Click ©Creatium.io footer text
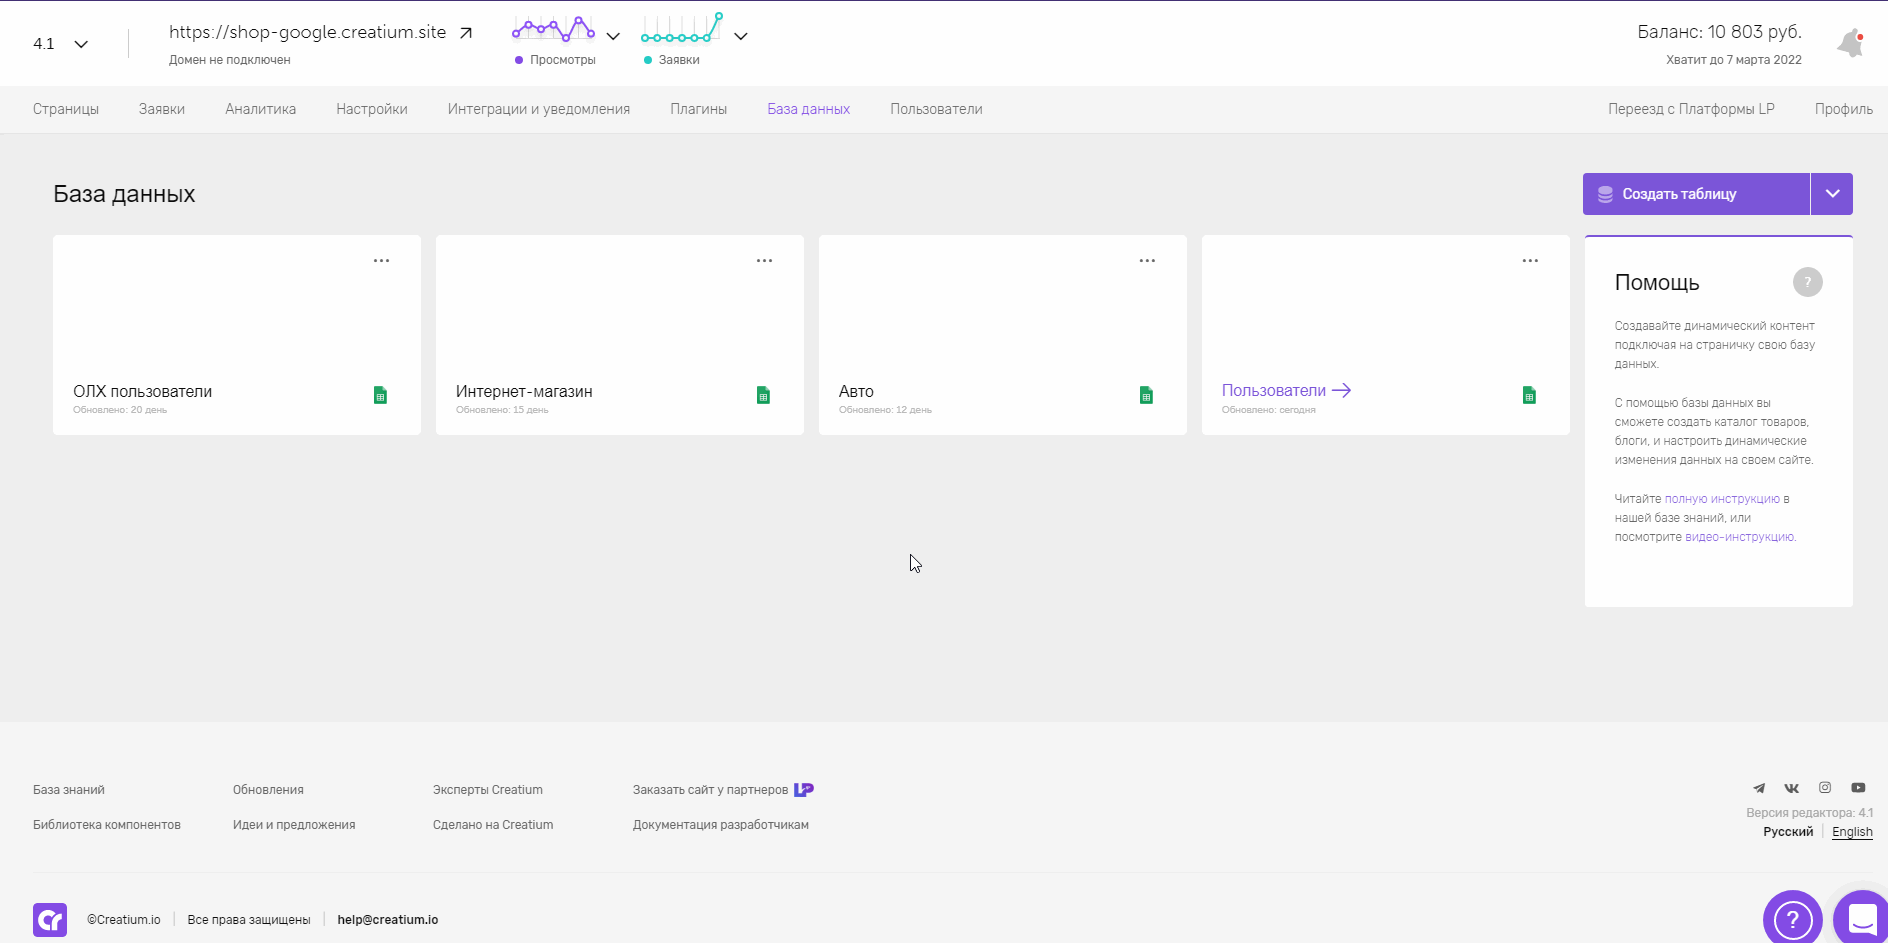 (124, 919)
